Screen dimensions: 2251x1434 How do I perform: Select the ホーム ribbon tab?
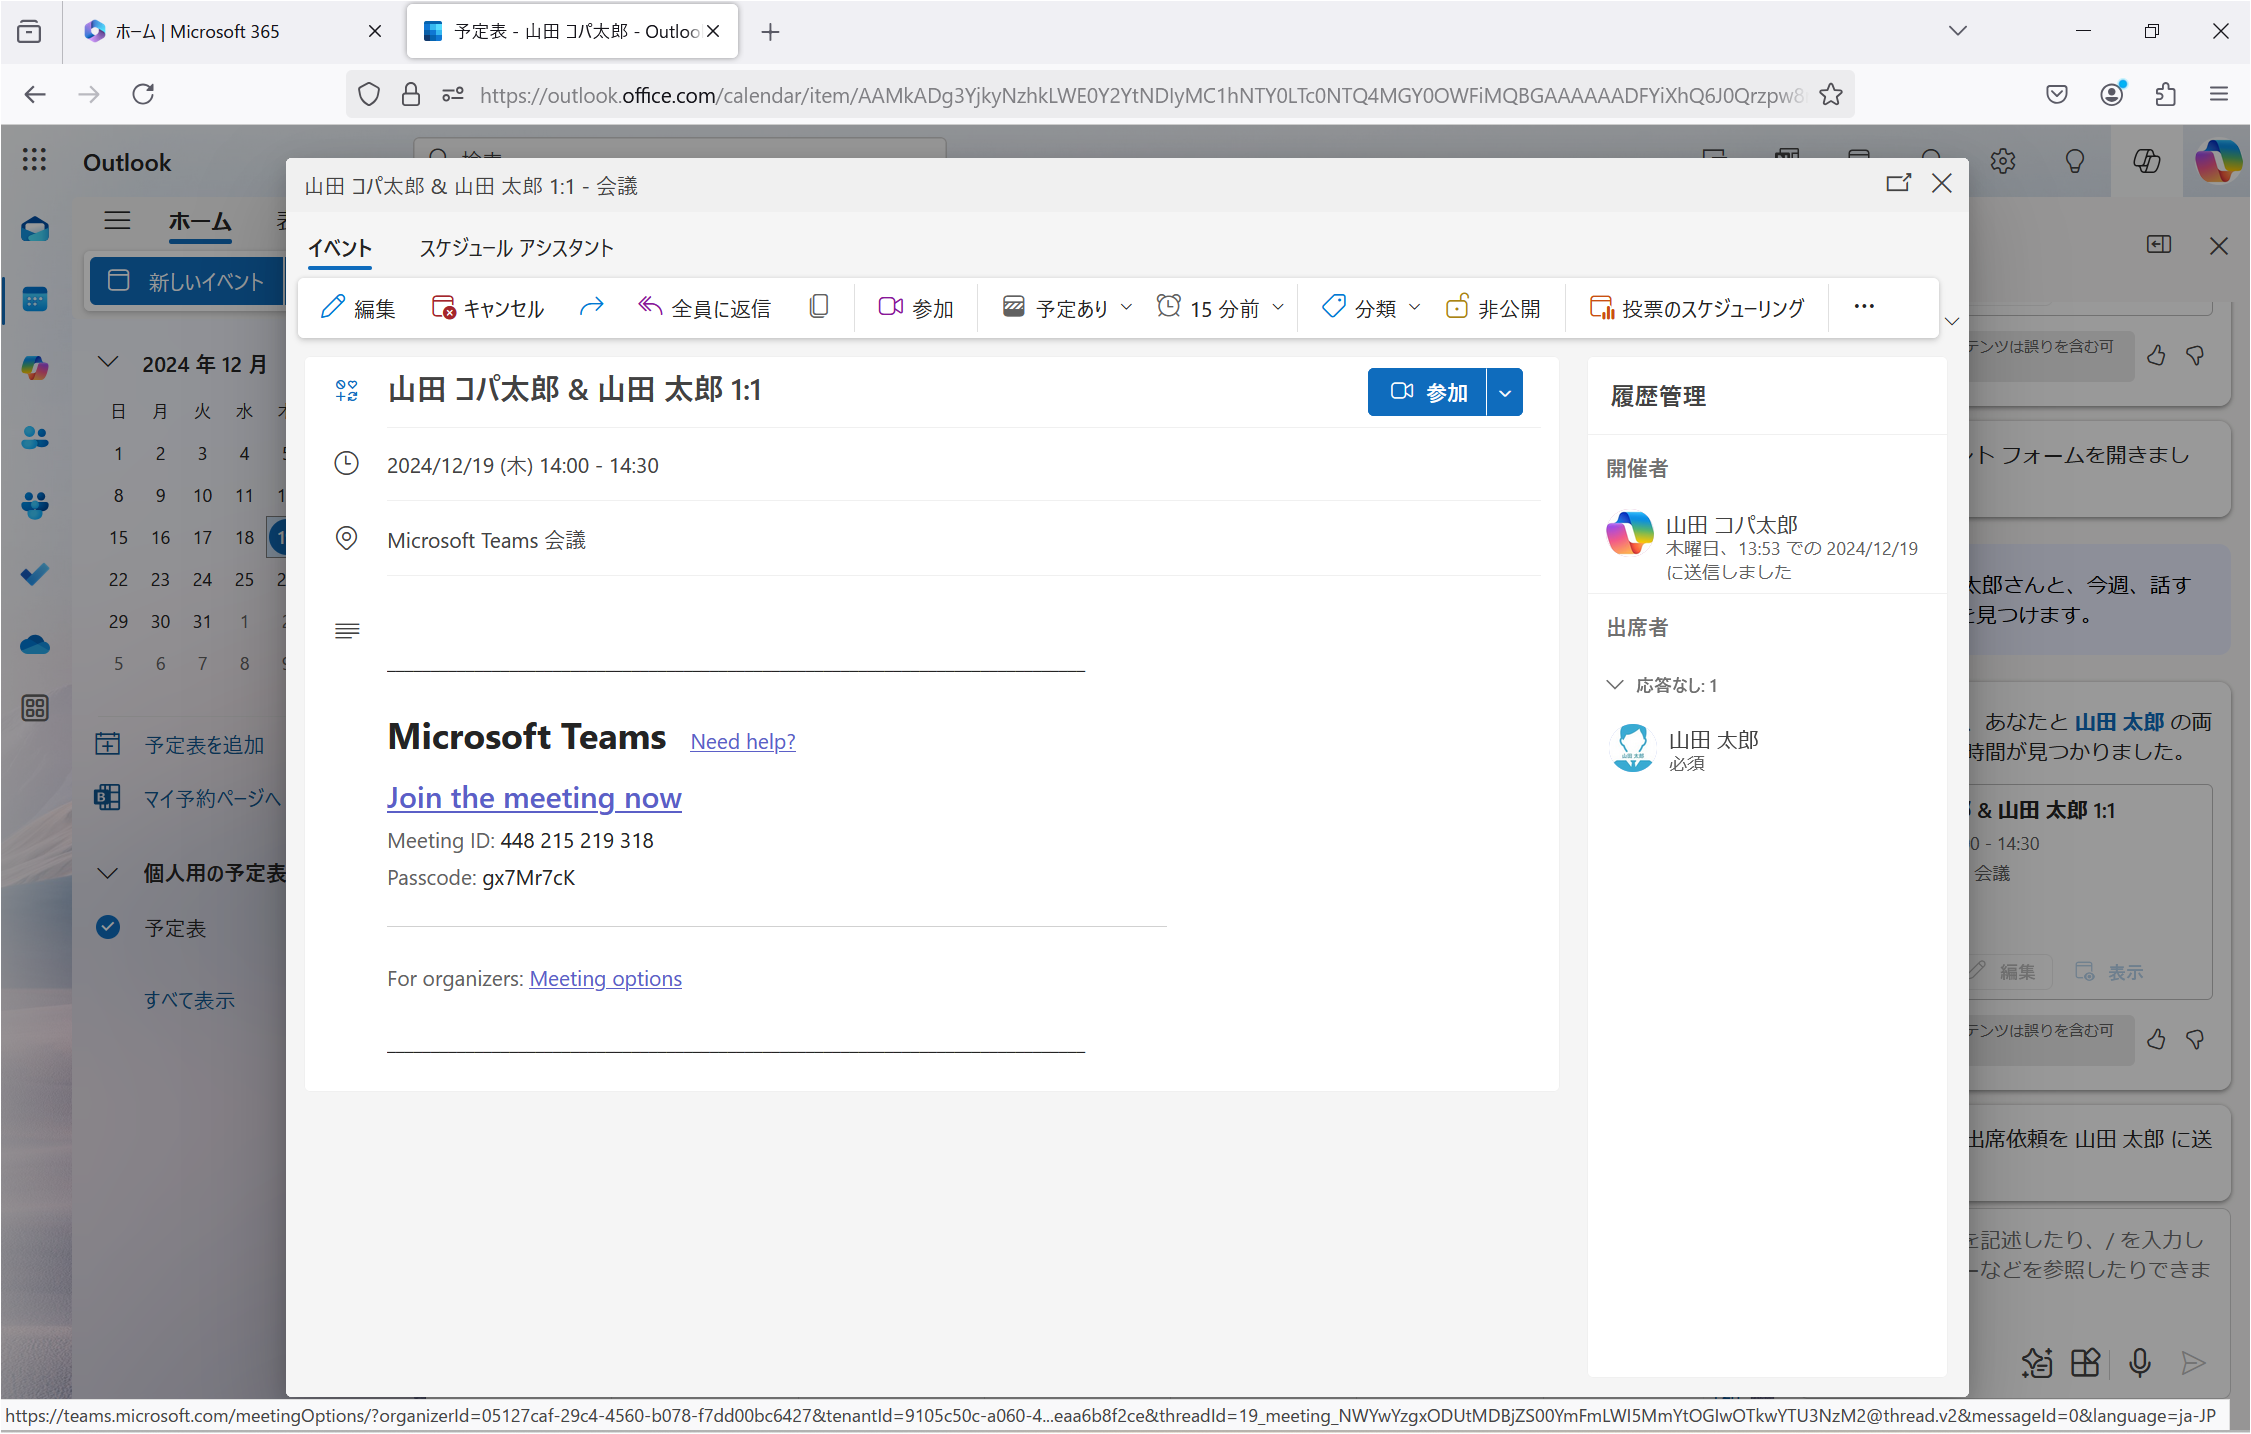200,221
